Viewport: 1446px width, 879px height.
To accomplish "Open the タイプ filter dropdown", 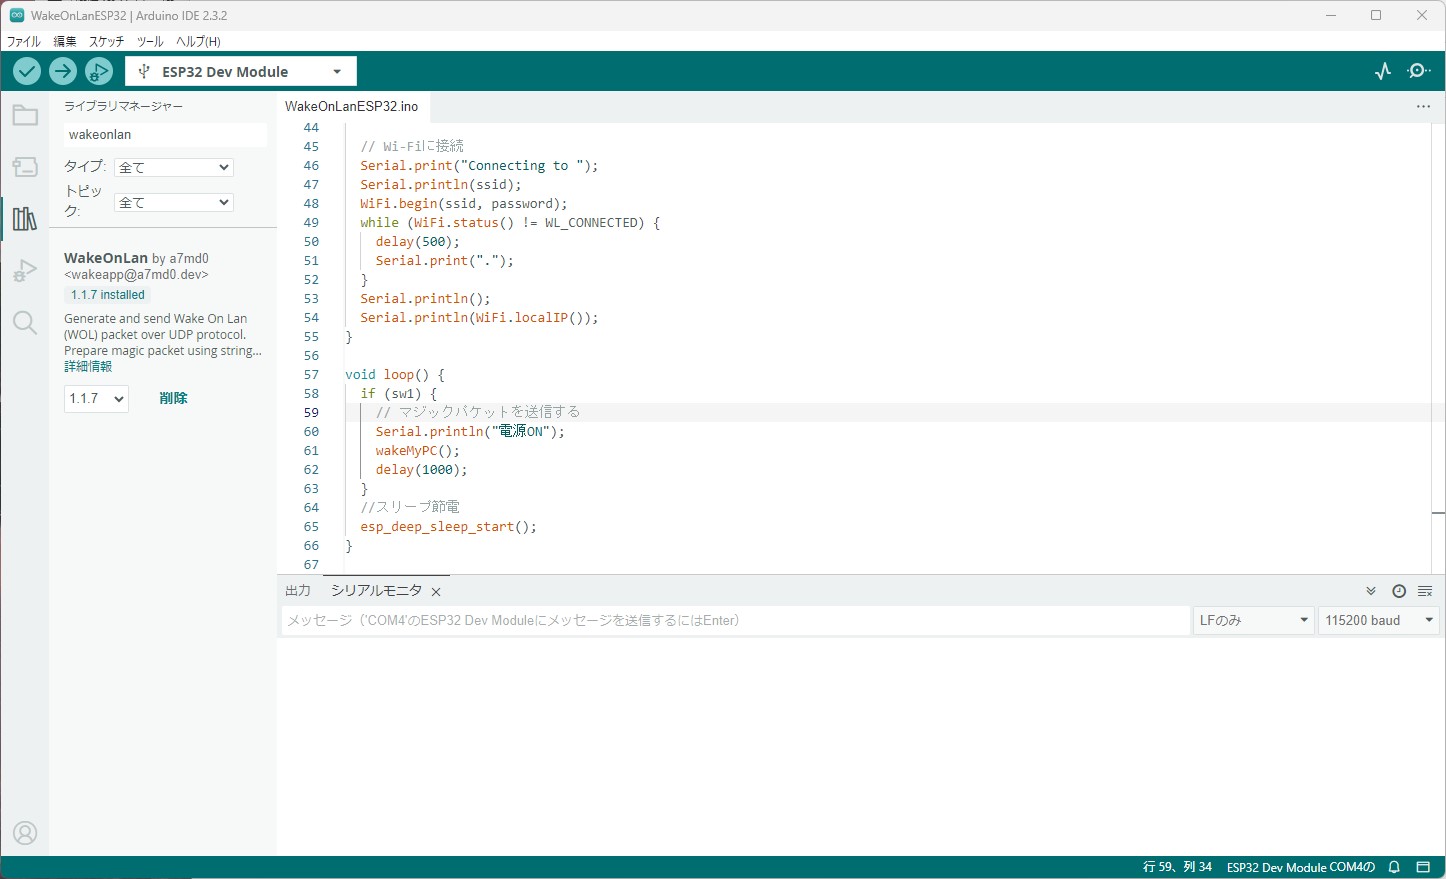I will (173, 167).
